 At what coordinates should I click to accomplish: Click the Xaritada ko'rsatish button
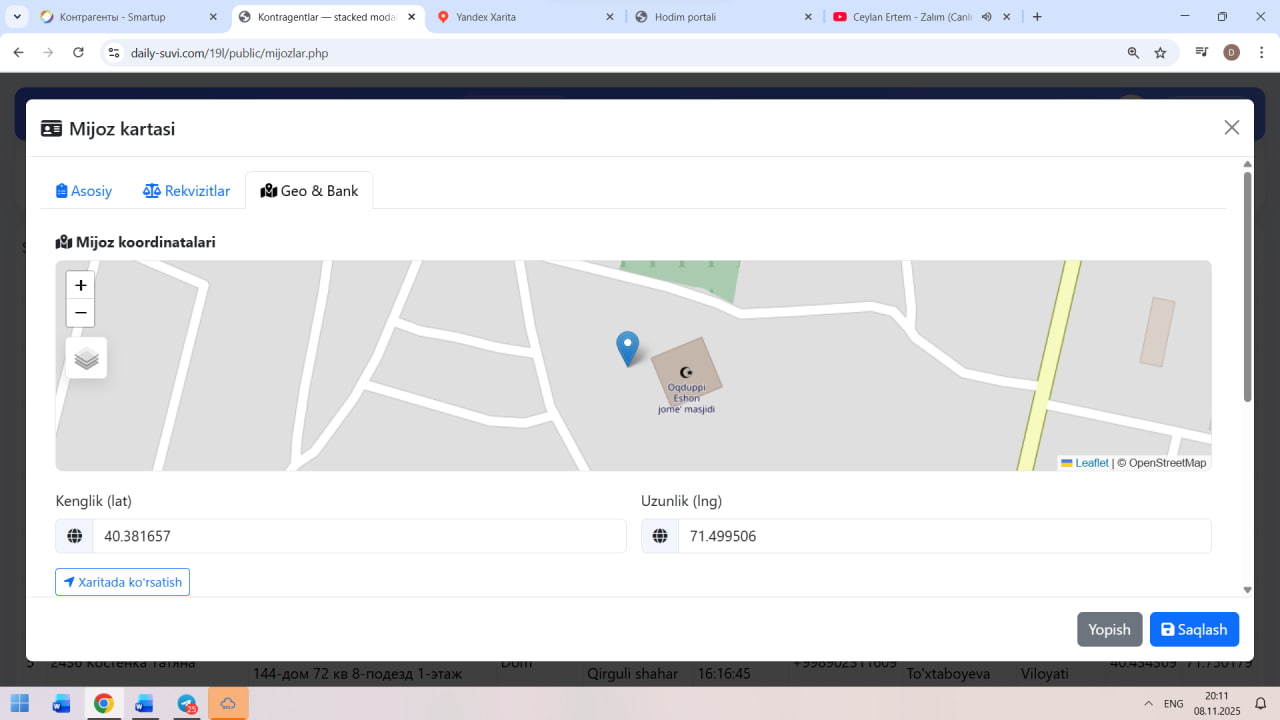tap(123, 582)
